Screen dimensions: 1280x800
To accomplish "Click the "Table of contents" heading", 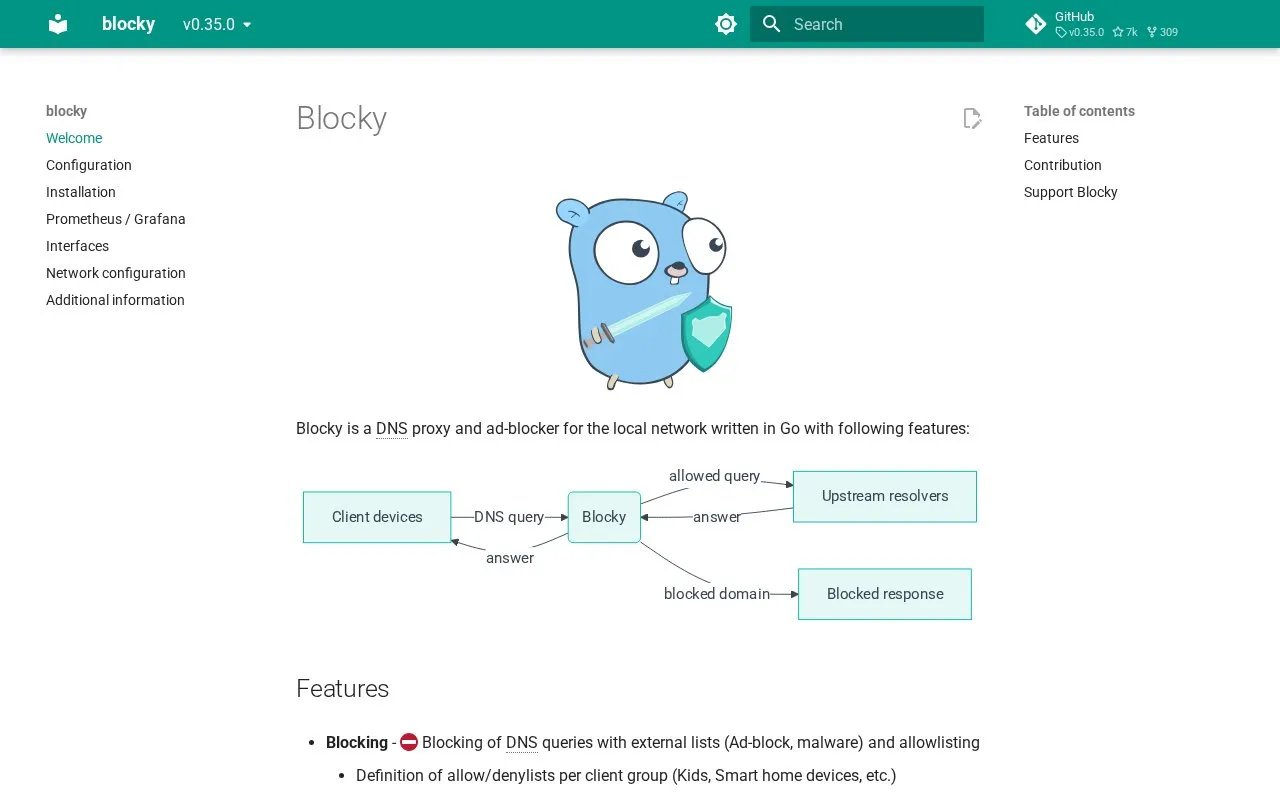I will pyautogui.click(x=1079, y=111).
